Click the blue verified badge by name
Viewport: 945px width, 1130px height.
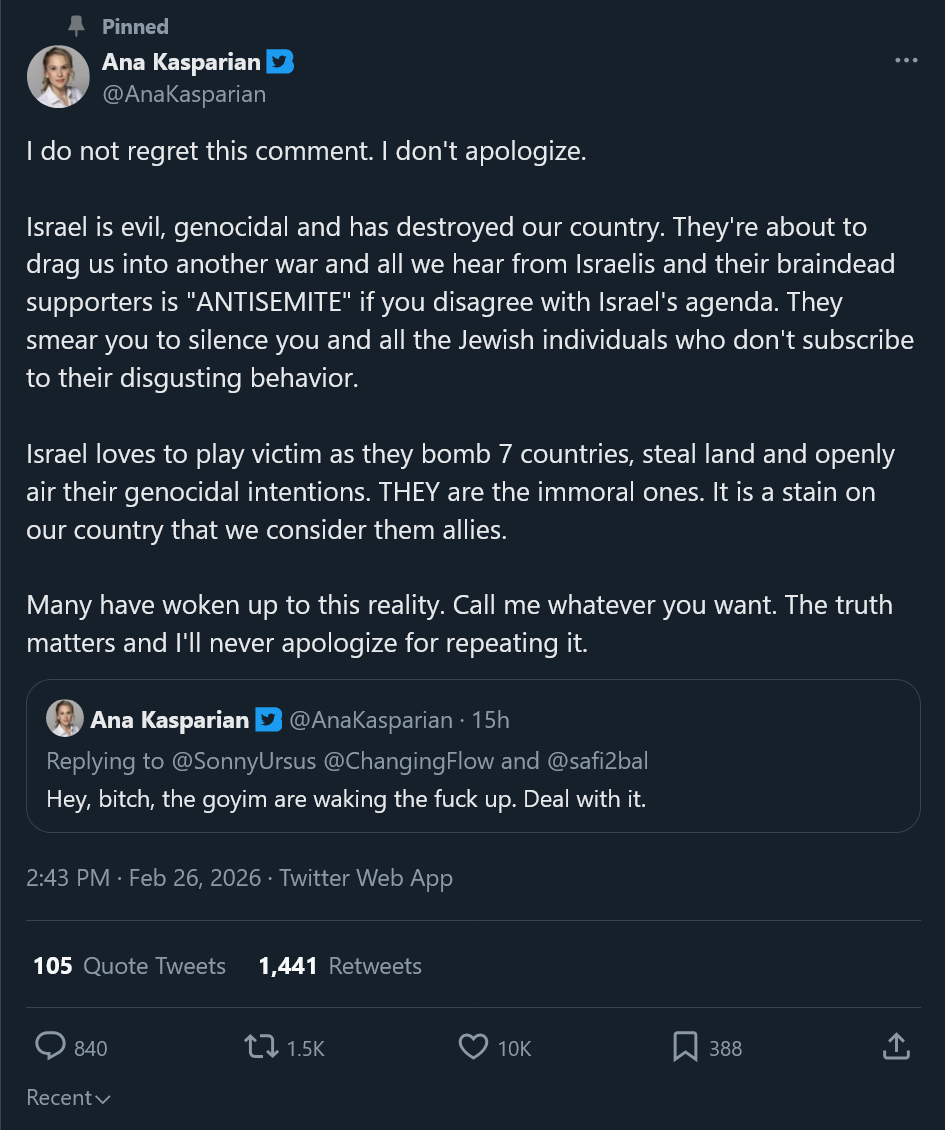(281, 62)
